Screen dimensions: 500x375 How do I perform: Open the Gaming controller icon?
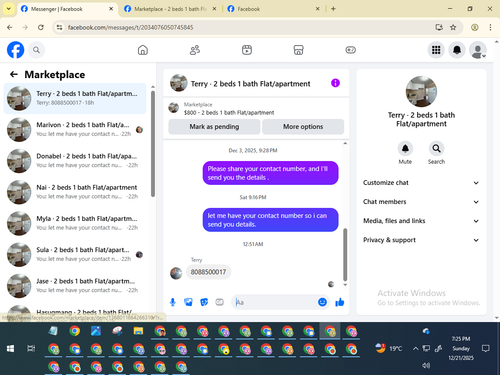tap(350, 50)
